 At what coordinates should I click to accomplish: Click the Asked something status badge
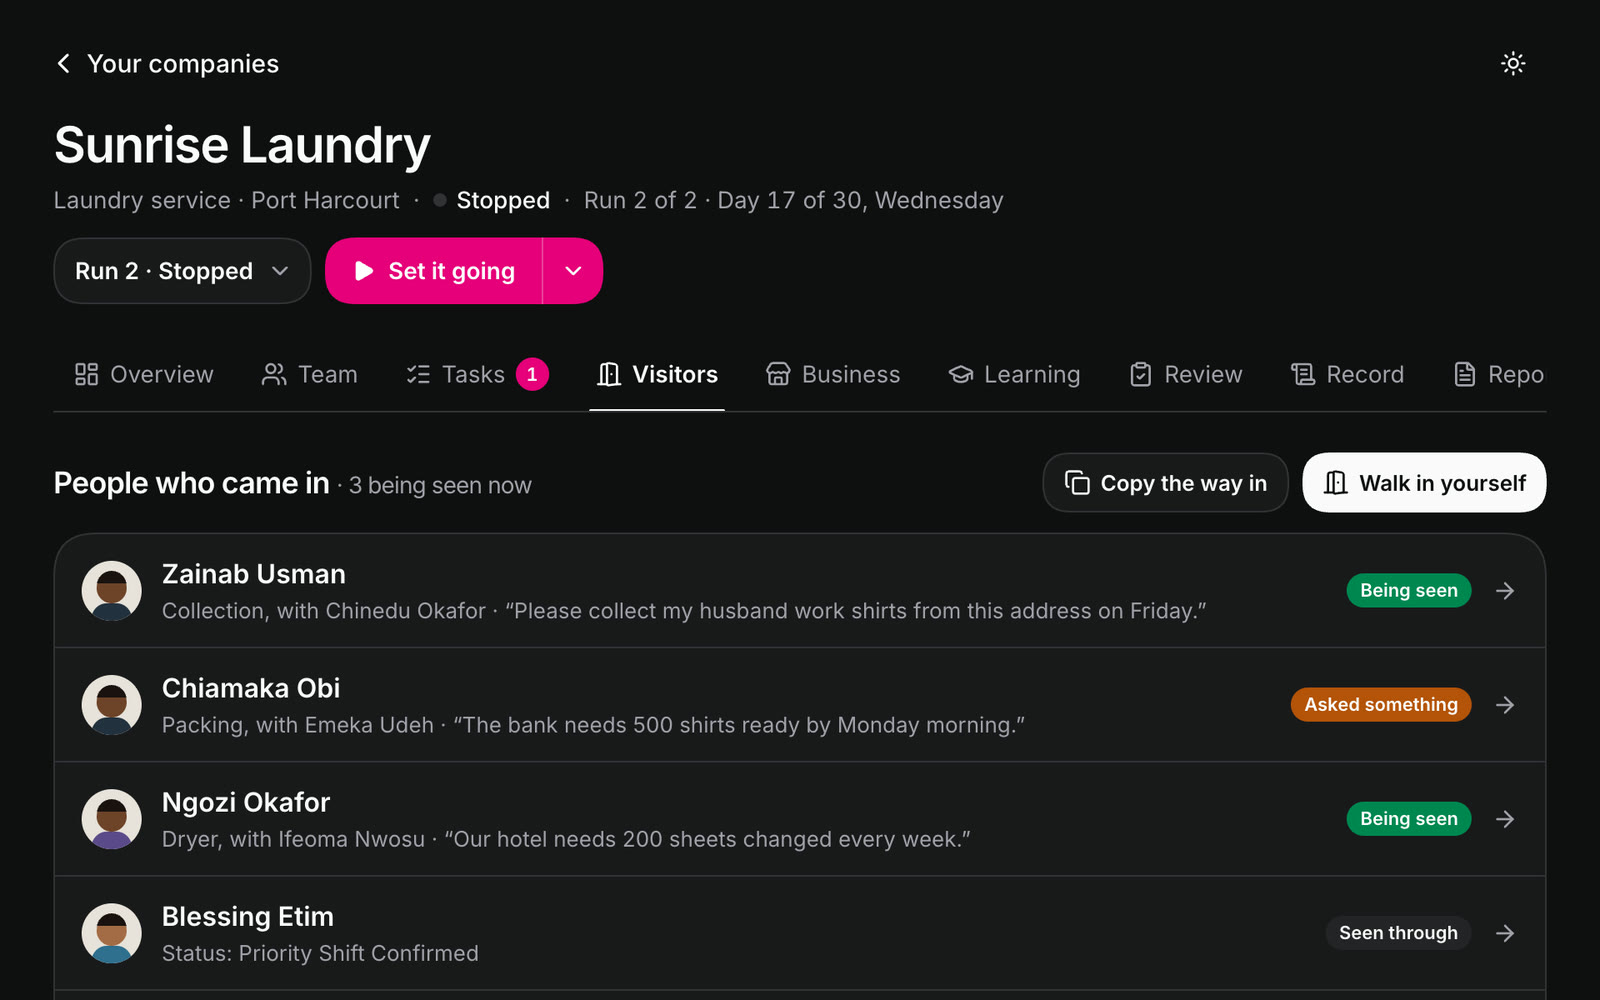pos(1381,705)
